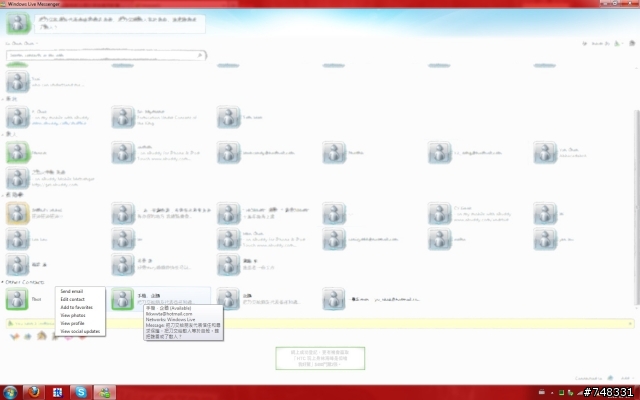The width and height of the screenshot is (640, 400).
Task: Open the green-bordered advertisement banner
Action: tap(320, 358)
